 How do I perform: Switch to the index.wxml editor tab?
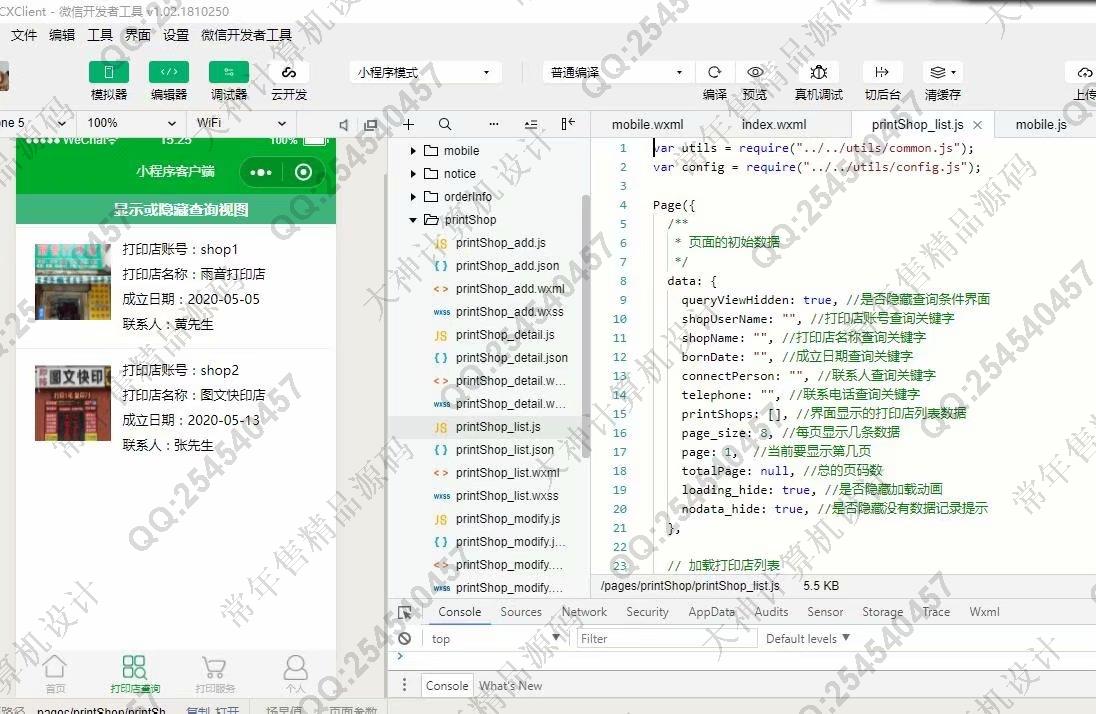[x=774, y=124]
